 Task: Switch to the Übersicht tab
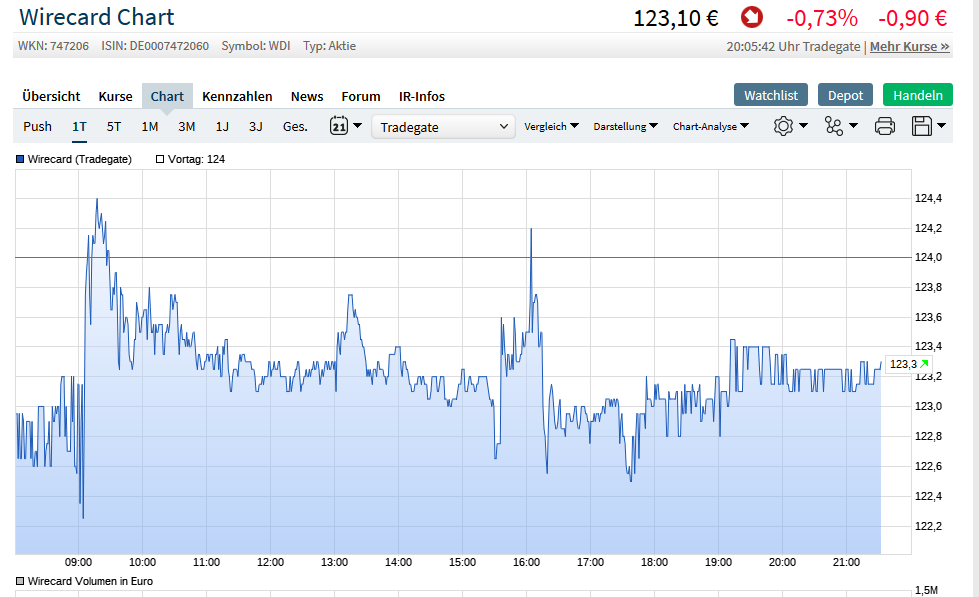coord(51,96)
